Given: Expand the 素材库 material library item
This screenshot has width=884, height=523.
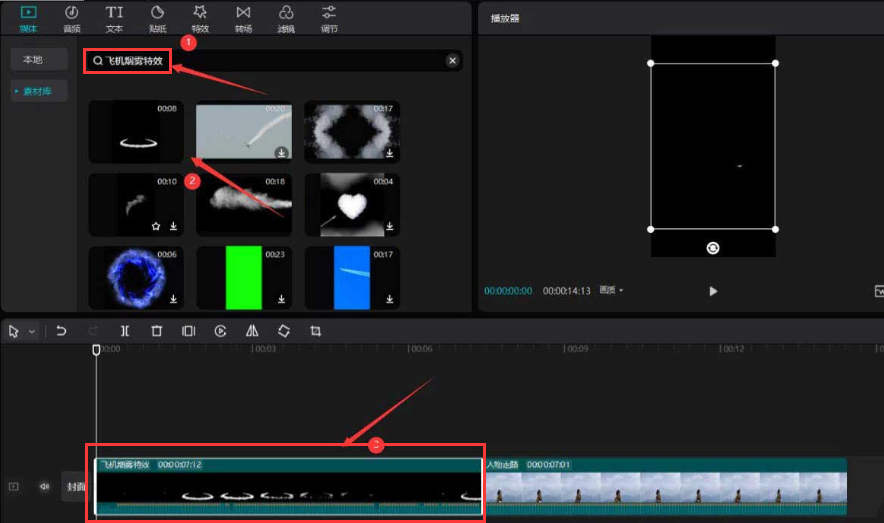Looking at the screenshot, I should [x=39, y=91].
